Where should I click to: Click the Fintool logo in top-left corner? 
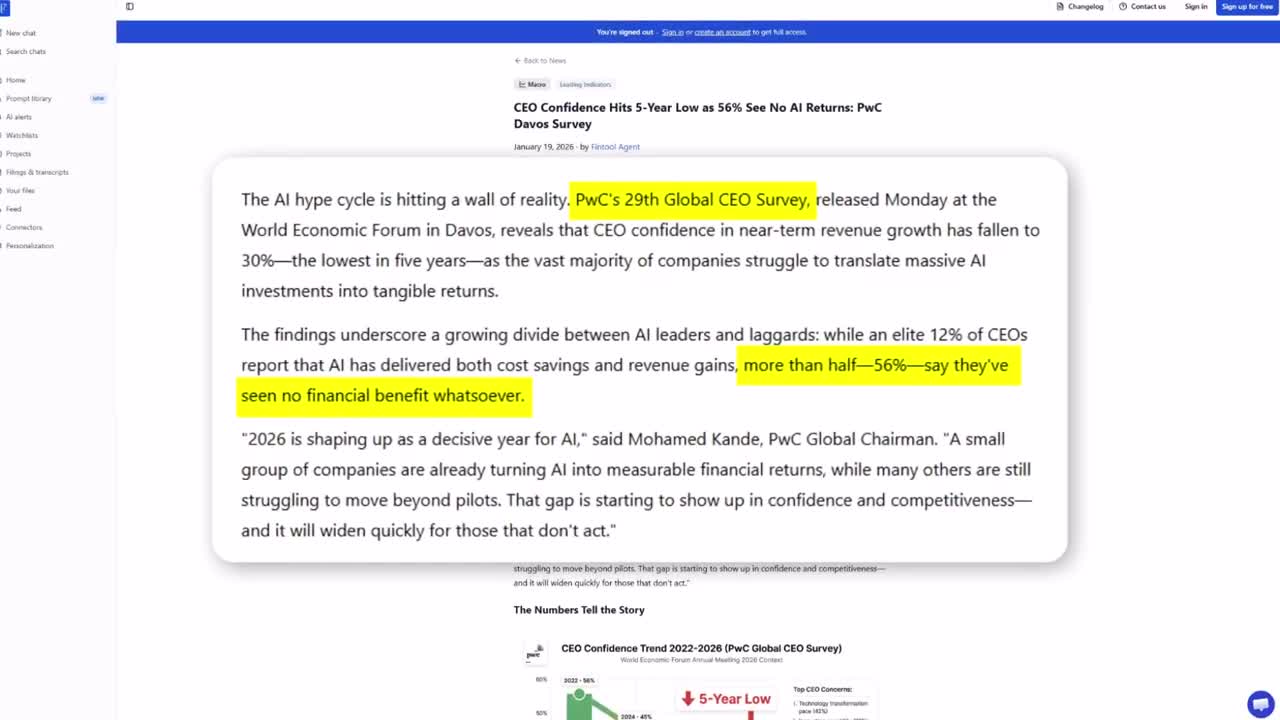(x=4, y=8)
